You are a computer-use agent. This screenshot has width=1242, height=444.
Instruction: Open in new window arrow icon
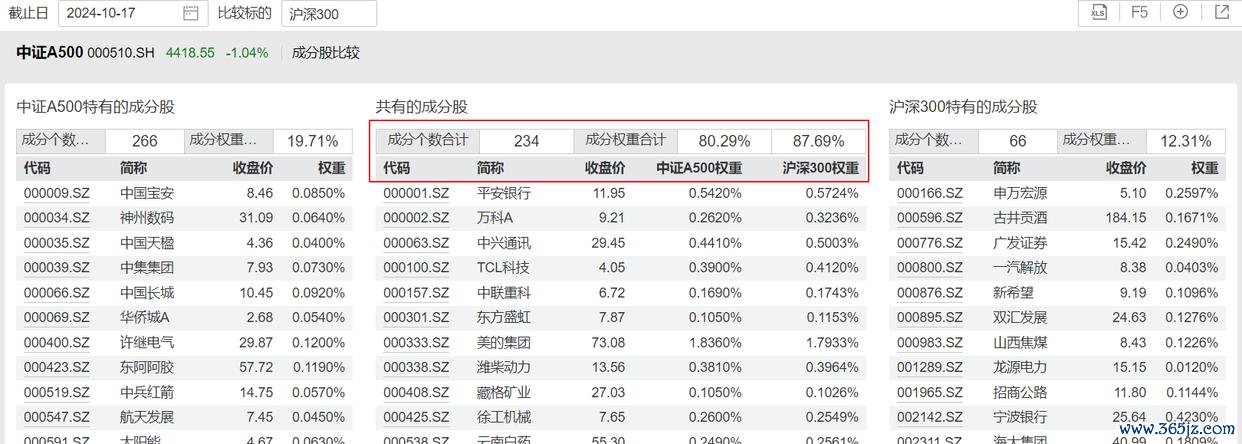click(1221, 12)
